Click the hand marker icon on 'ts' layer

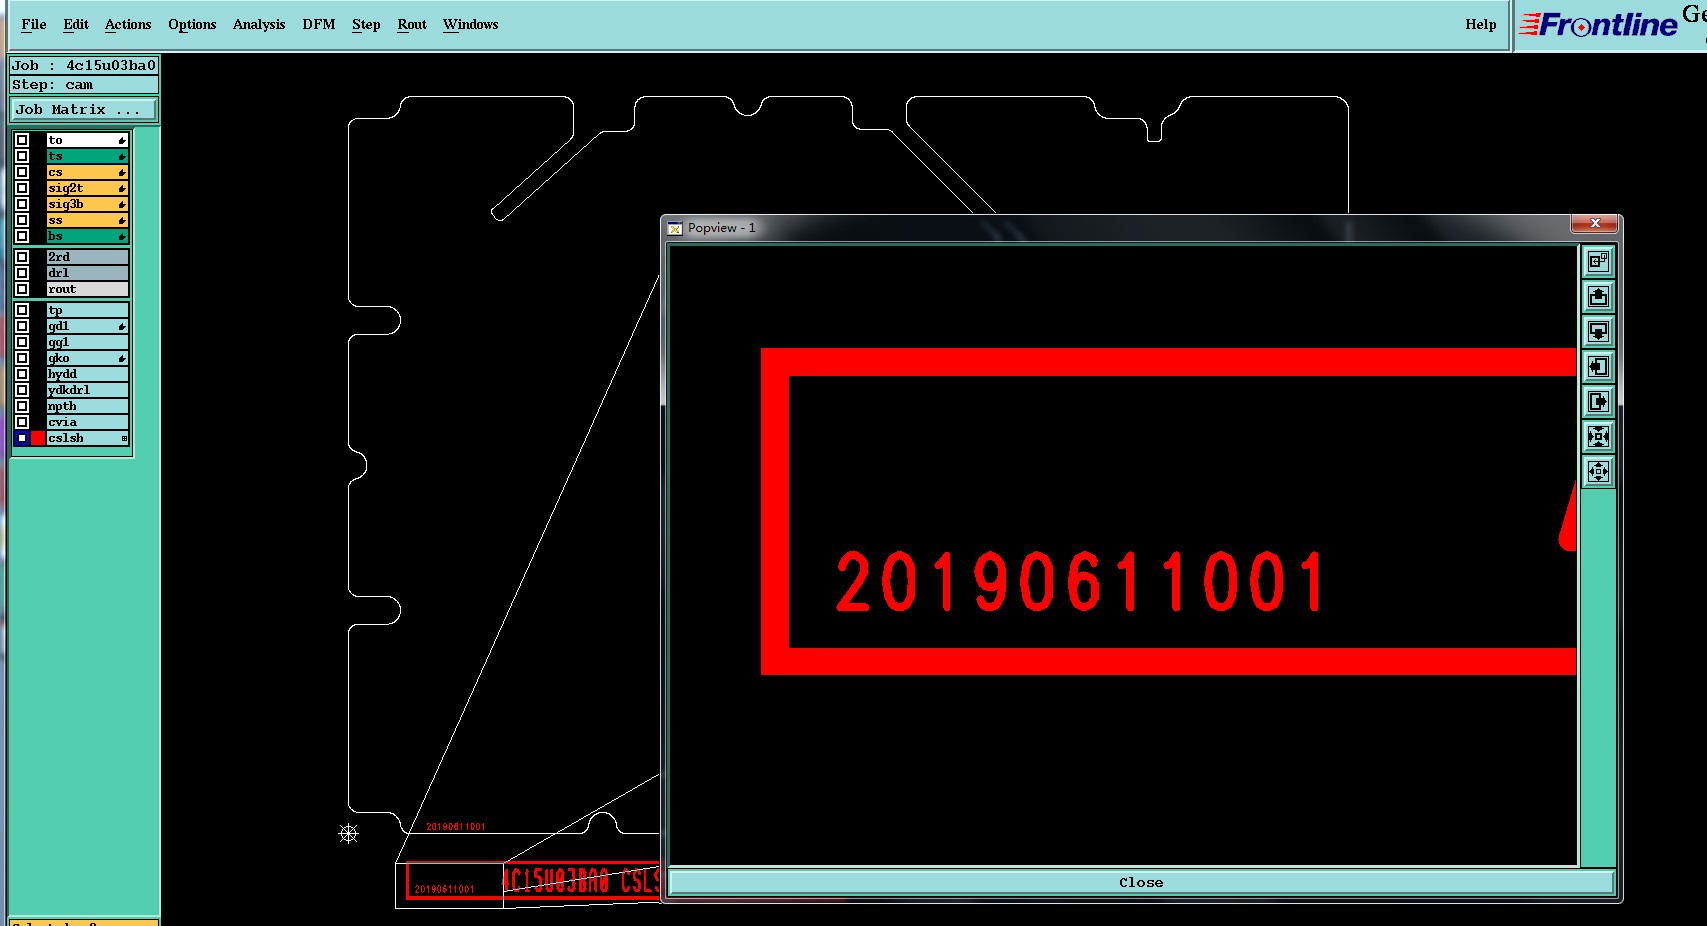122,157
